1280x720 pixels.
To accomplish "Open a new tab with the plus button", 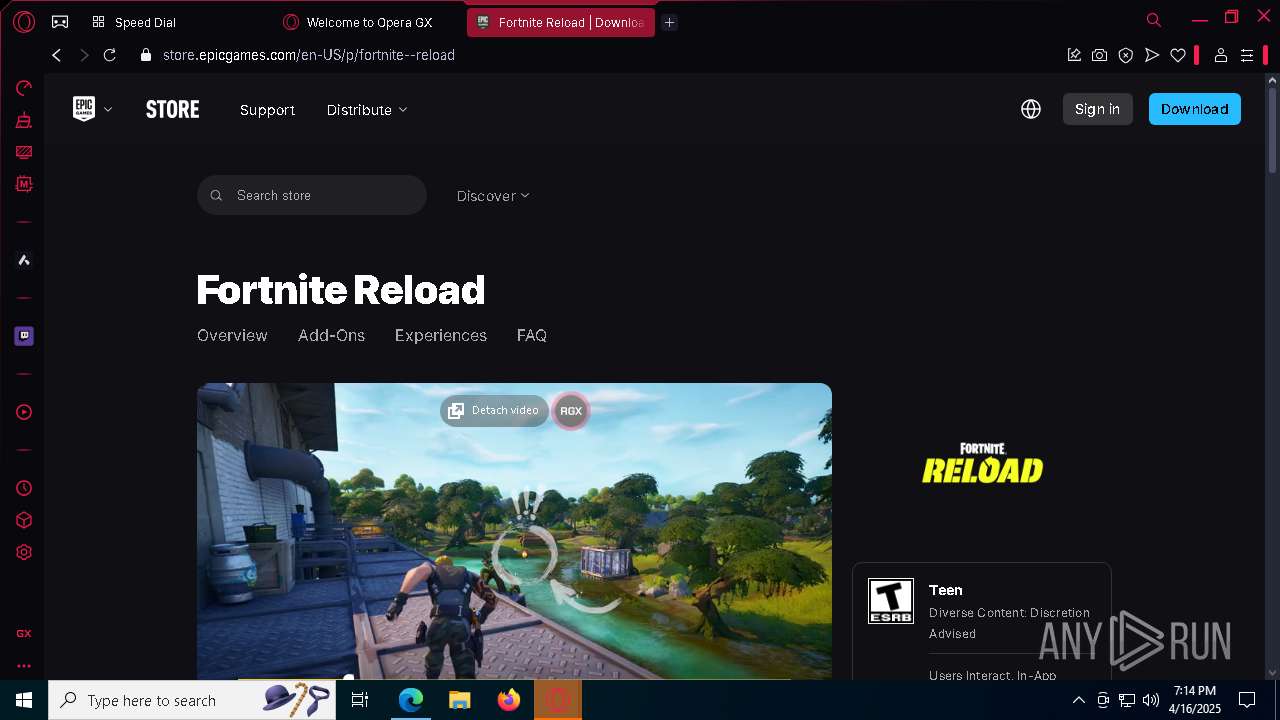I will [670, 22].
